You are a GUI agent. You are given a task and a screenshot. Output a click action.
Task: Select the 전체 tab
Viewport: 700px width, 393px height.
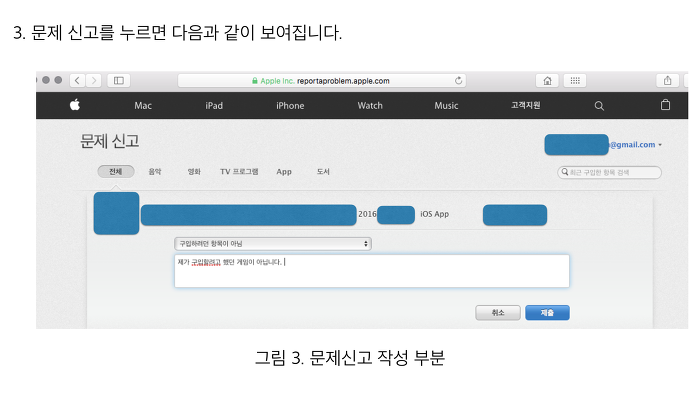pos(116,171)
